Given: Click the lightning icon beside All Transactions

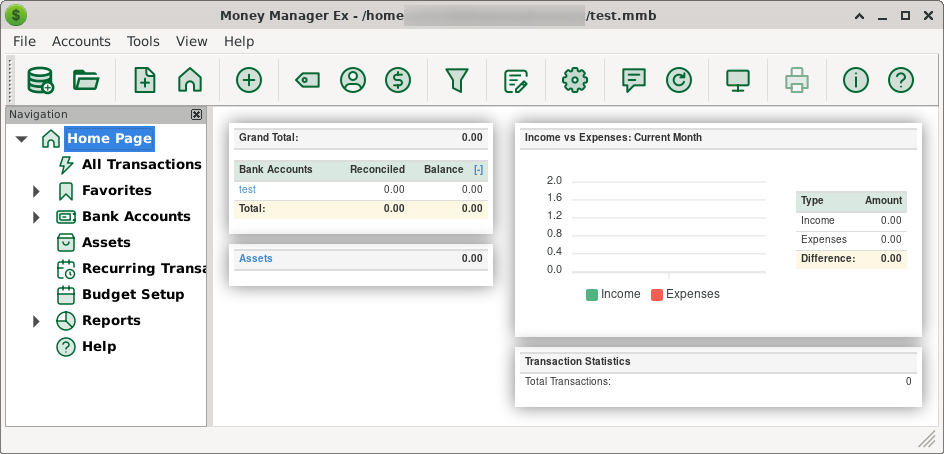Looking at the screenshot, I should click(x=66, y=164).
